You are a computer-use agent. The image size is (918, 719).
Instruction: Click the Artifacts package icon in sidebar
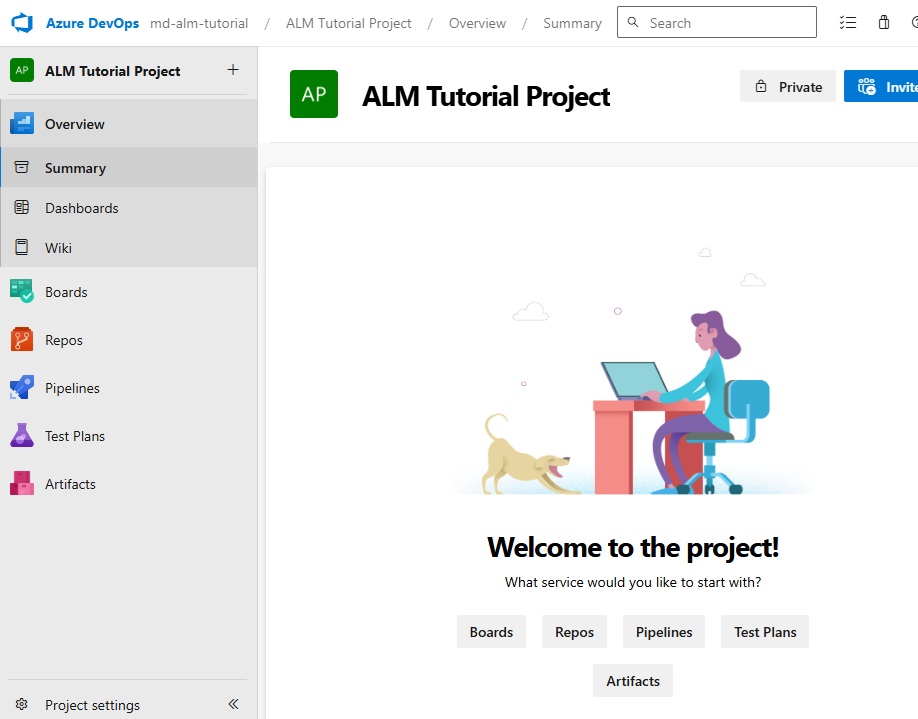[x=22, y=483]
